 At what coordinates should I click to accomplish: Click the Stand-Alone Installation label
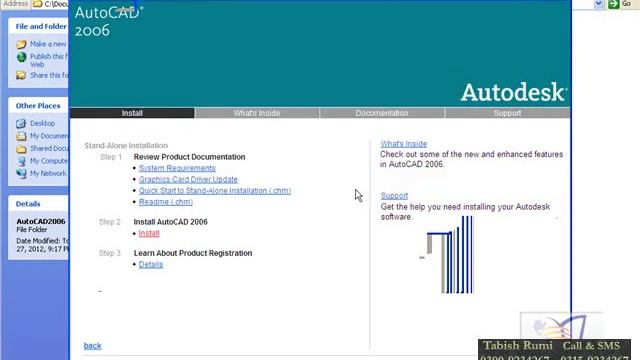(x=126, y=145)
